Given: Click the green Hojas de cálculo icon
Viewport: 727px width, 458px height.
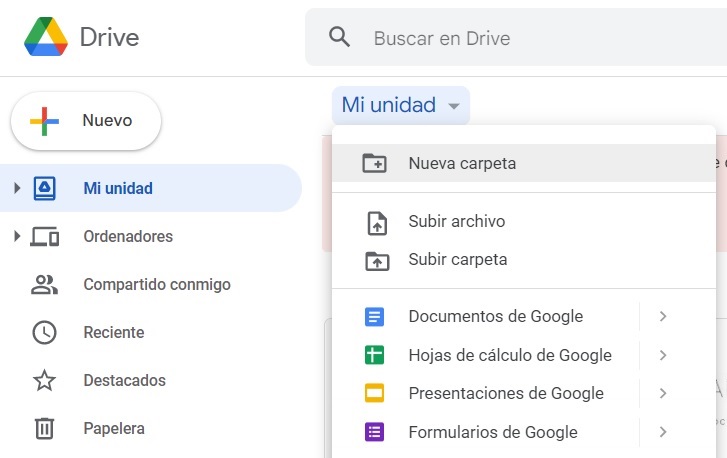Looking at the screenshot, I should click(375, 355).
